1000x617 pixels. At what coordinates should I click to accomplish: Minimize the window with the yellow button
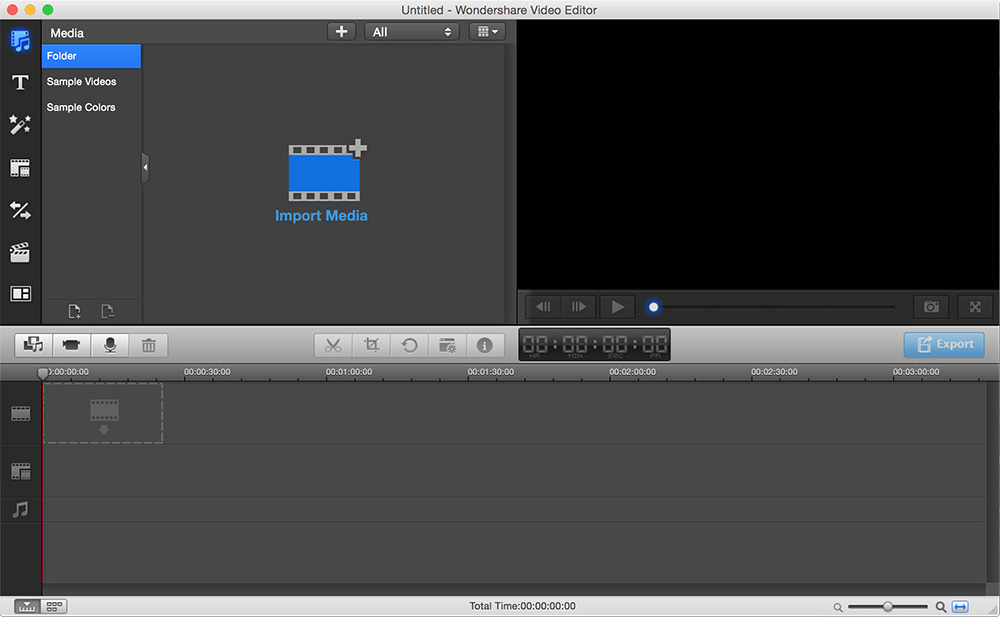tap(30, 10)
